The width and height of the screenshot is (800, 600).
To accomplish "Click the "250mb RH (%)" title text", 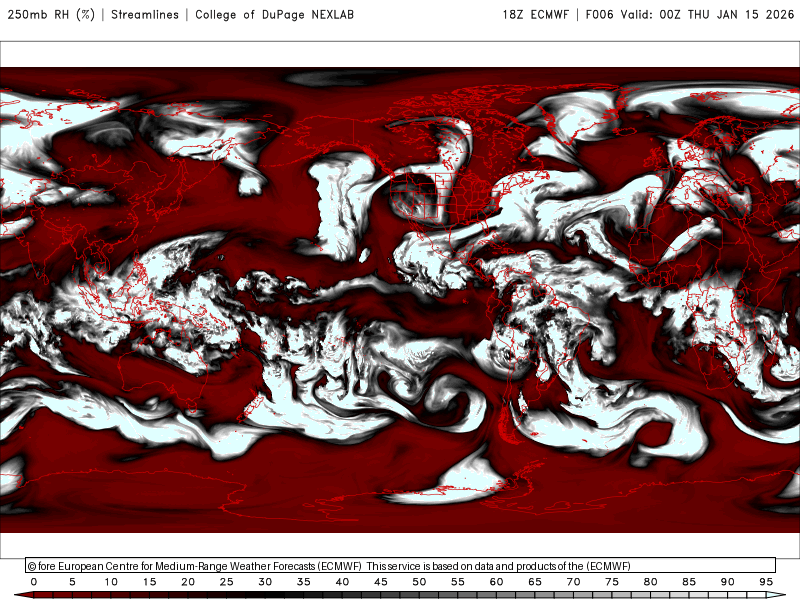I will 51,15.
